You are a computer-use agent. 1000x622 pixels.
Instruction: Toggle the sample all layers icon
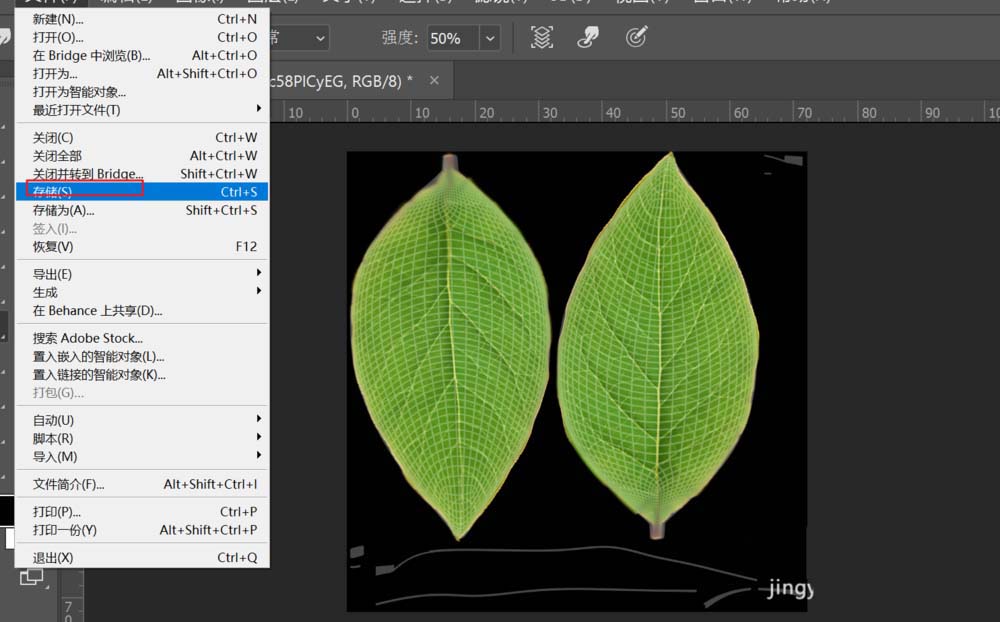point(541,38)
